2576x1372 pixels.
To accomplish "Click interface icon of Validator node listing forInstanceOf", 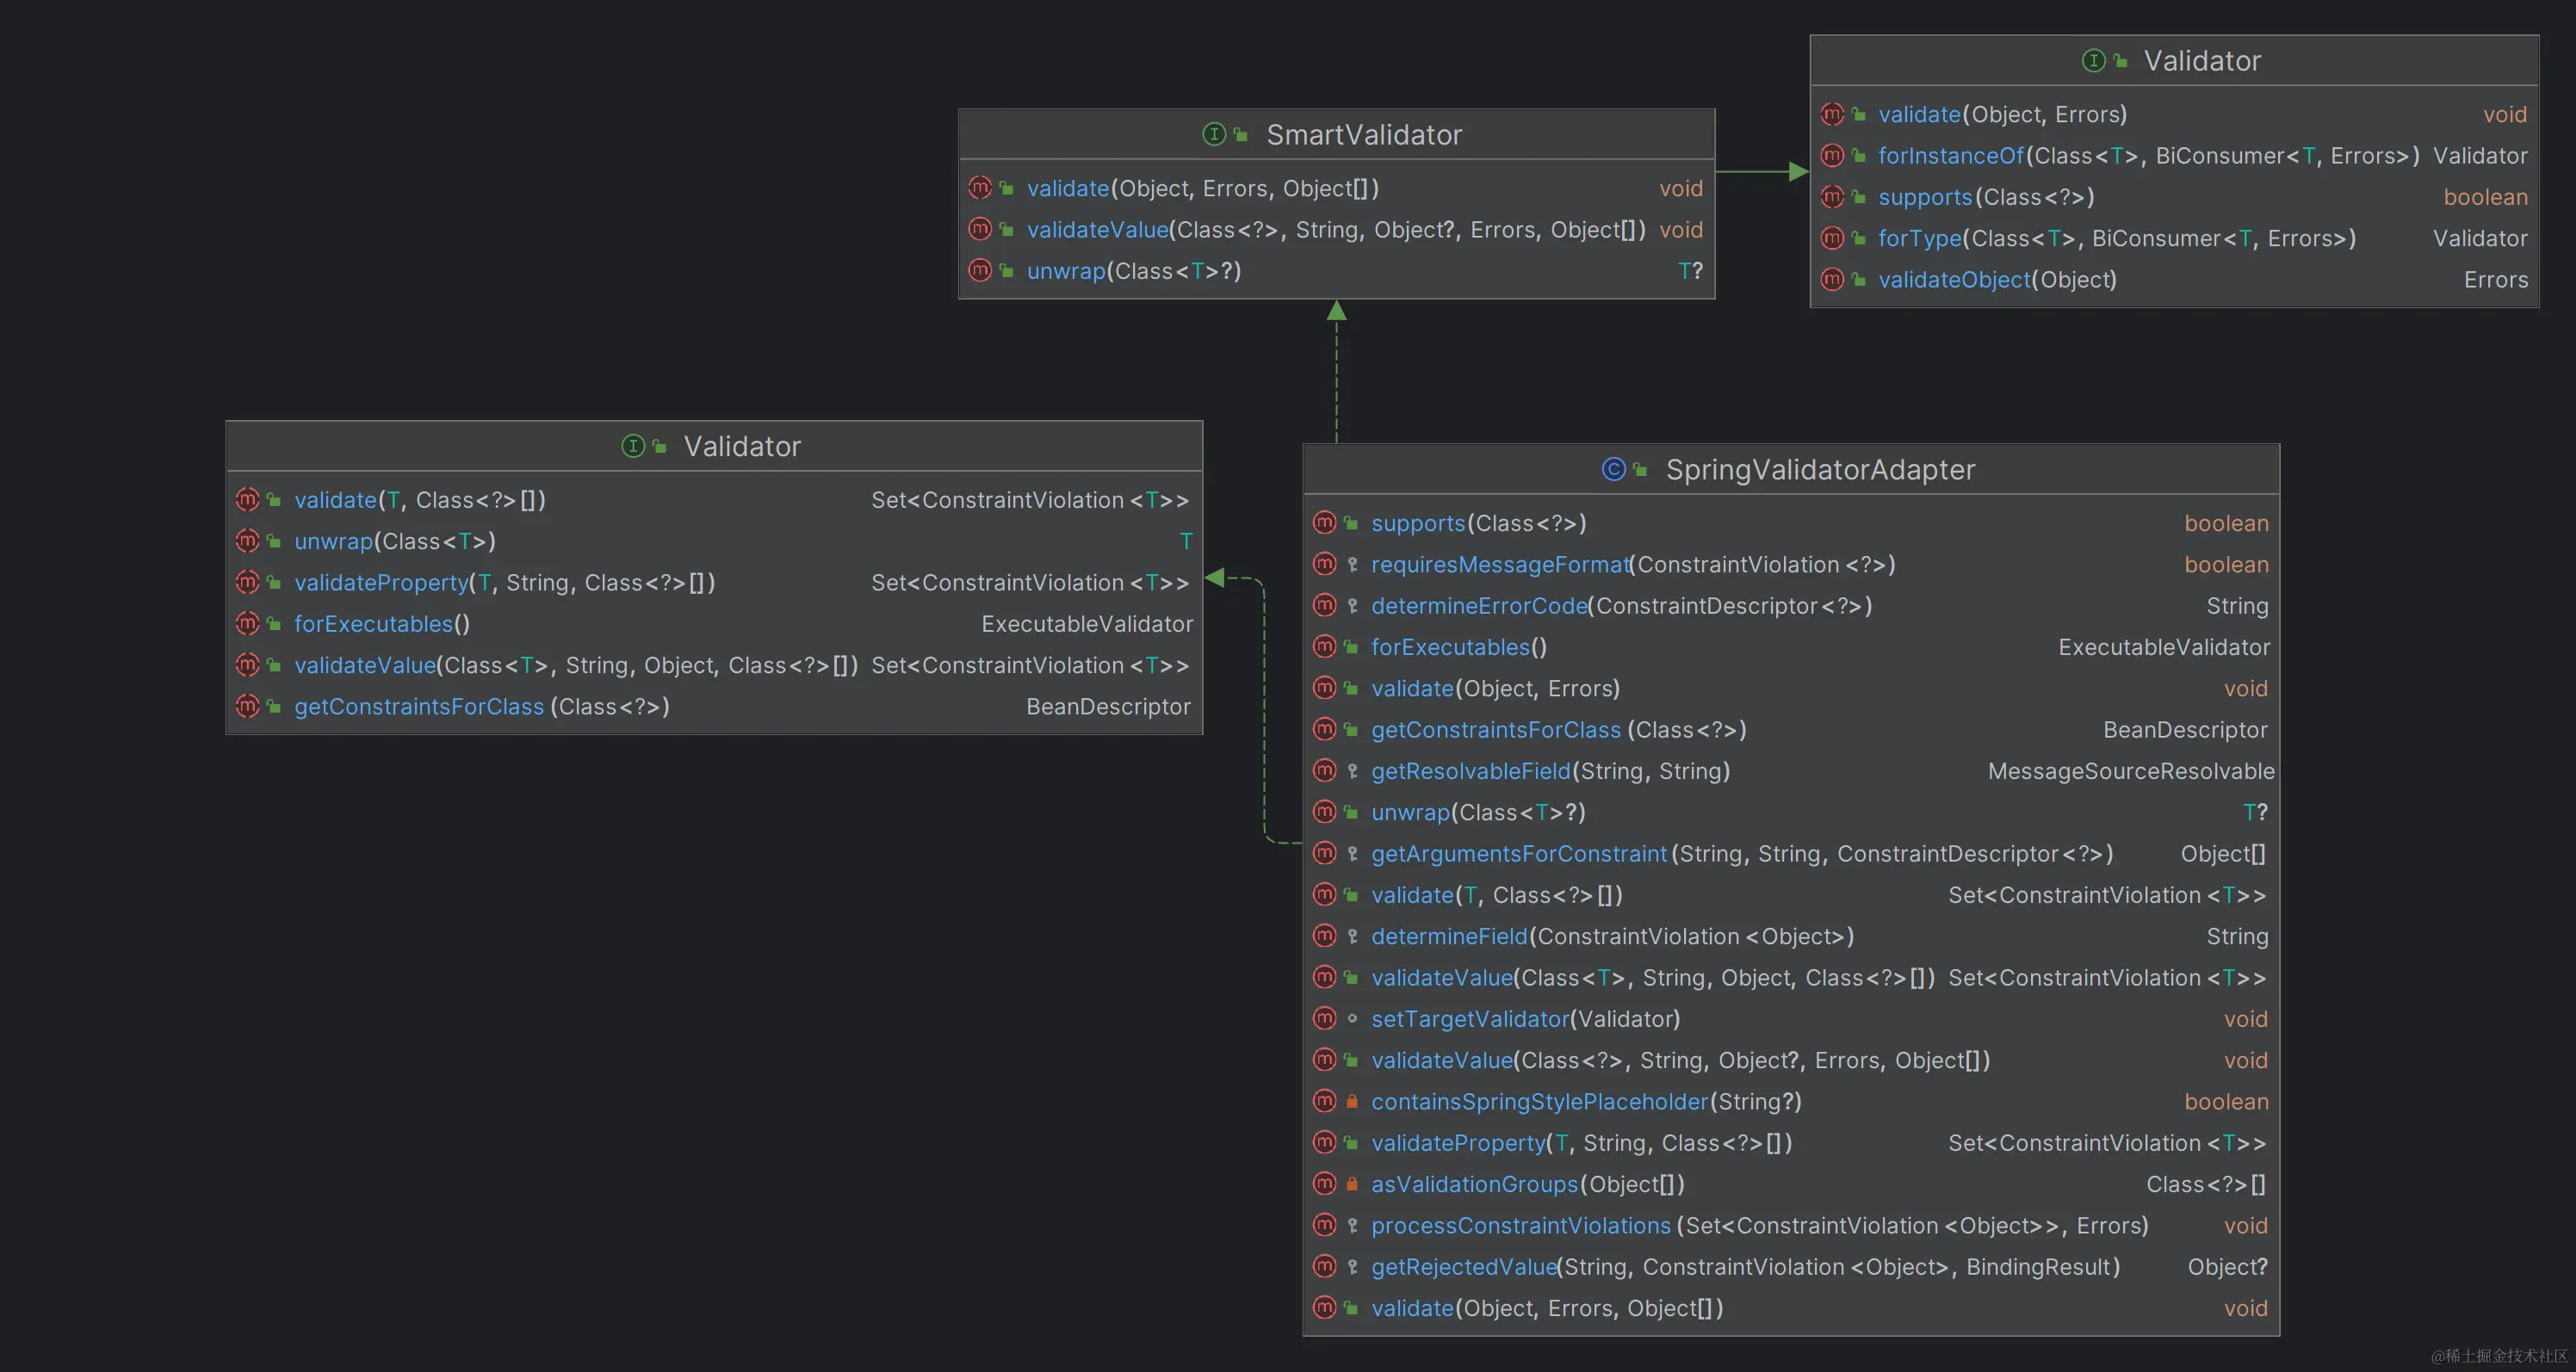I will (2093, 61).
